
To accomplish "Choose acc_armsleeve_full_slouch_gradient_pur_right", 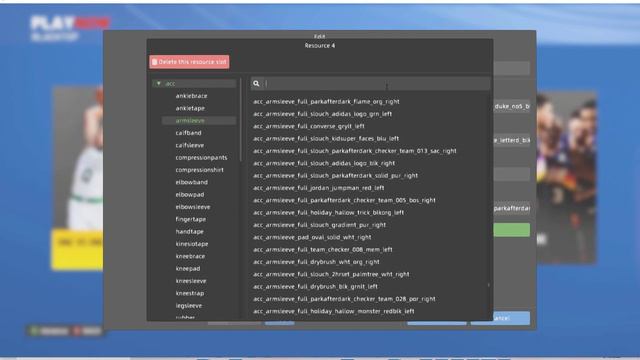I will (319, 225).
